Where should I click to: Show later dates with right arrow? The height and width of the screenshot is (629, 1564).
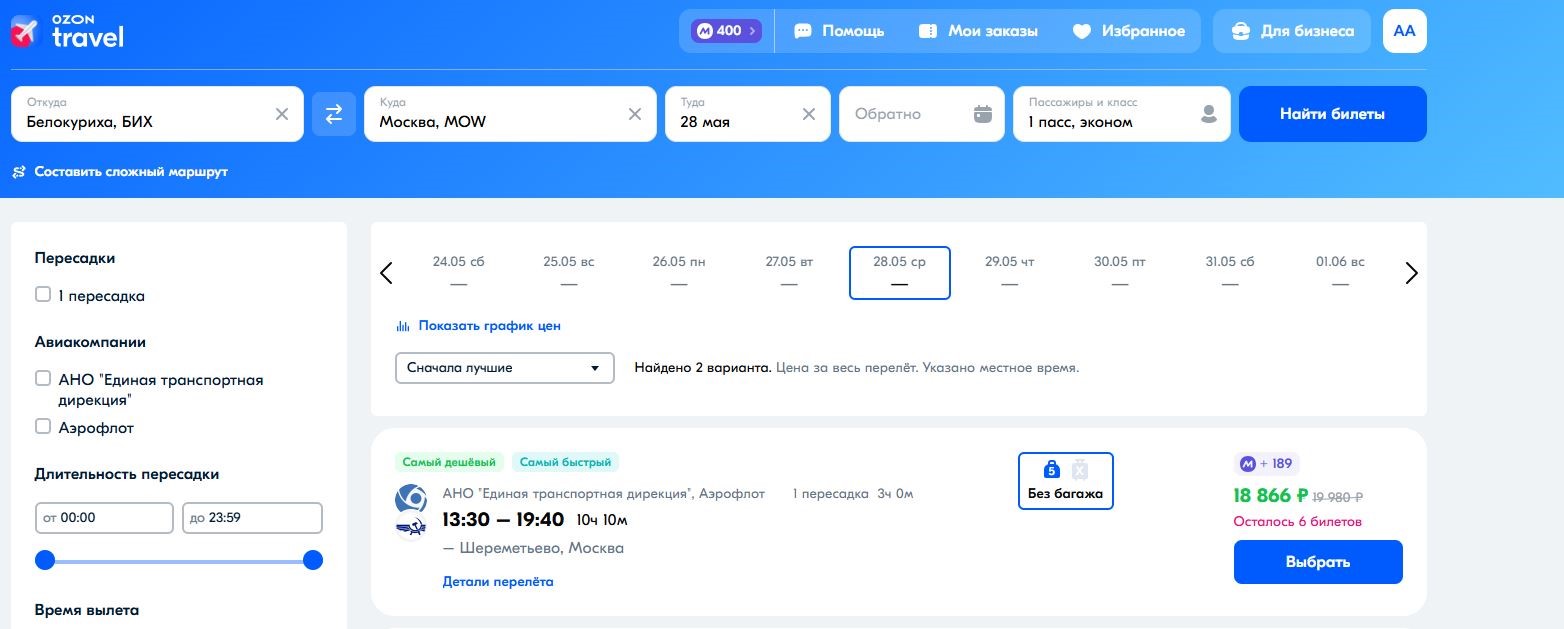pos(1411,273)
